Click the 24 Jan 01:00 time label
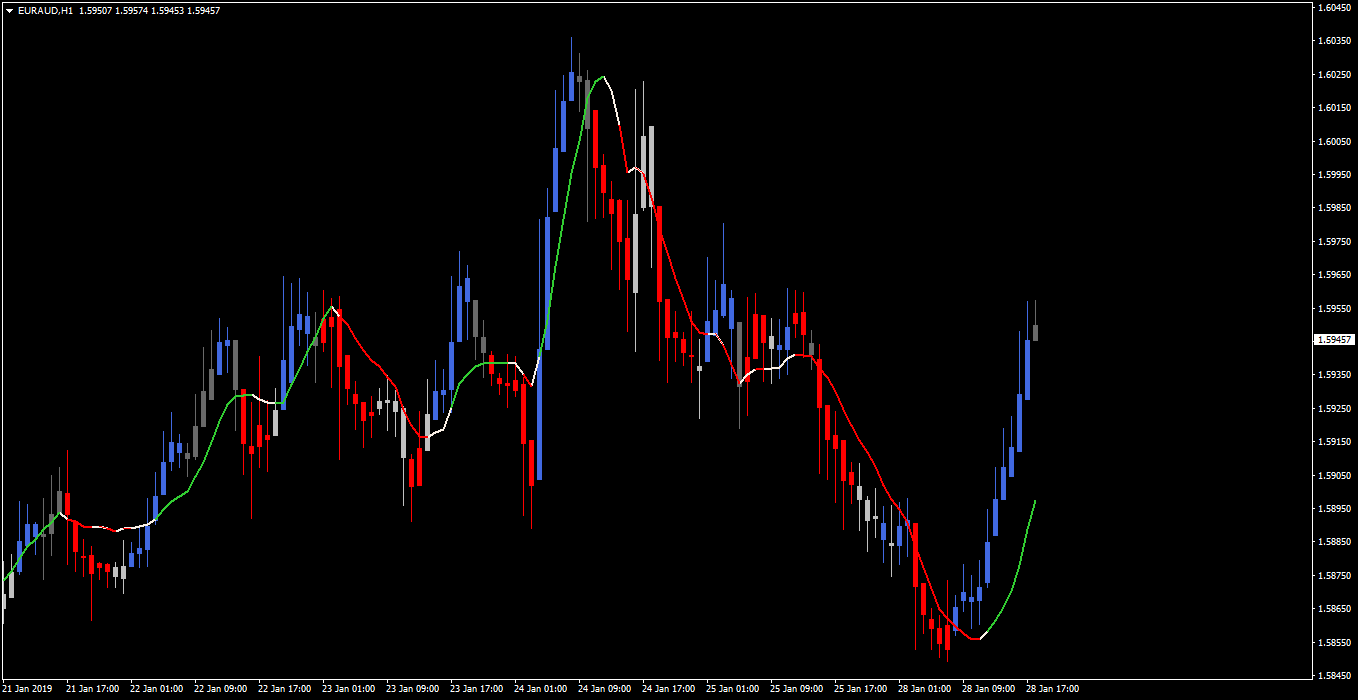 (x=541, y=689)
